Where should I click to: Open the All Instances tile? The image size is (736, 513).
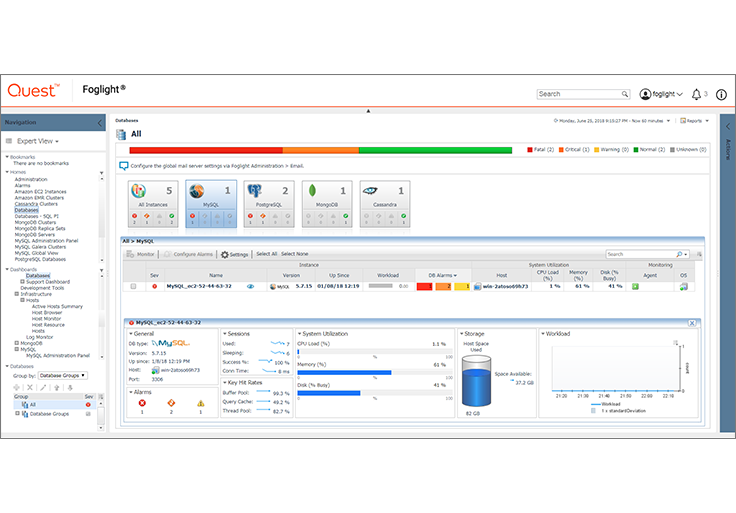[153, 204]
